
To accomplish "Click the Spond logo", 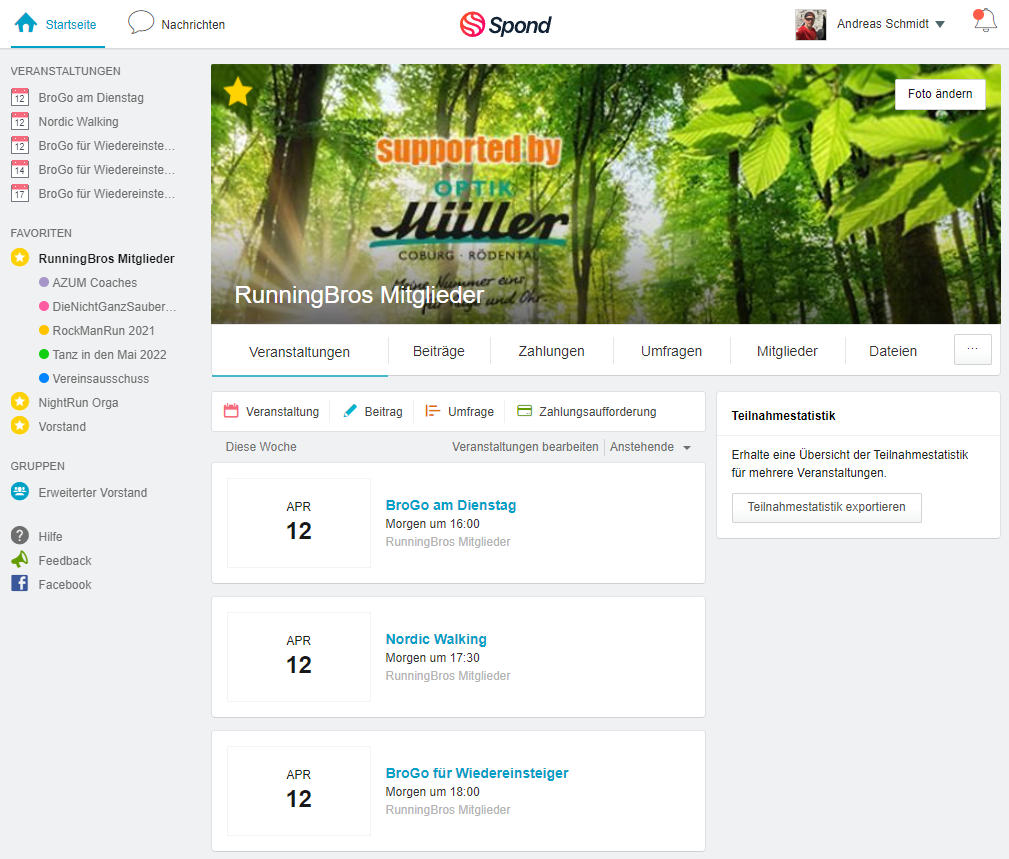I will [506, 24].
